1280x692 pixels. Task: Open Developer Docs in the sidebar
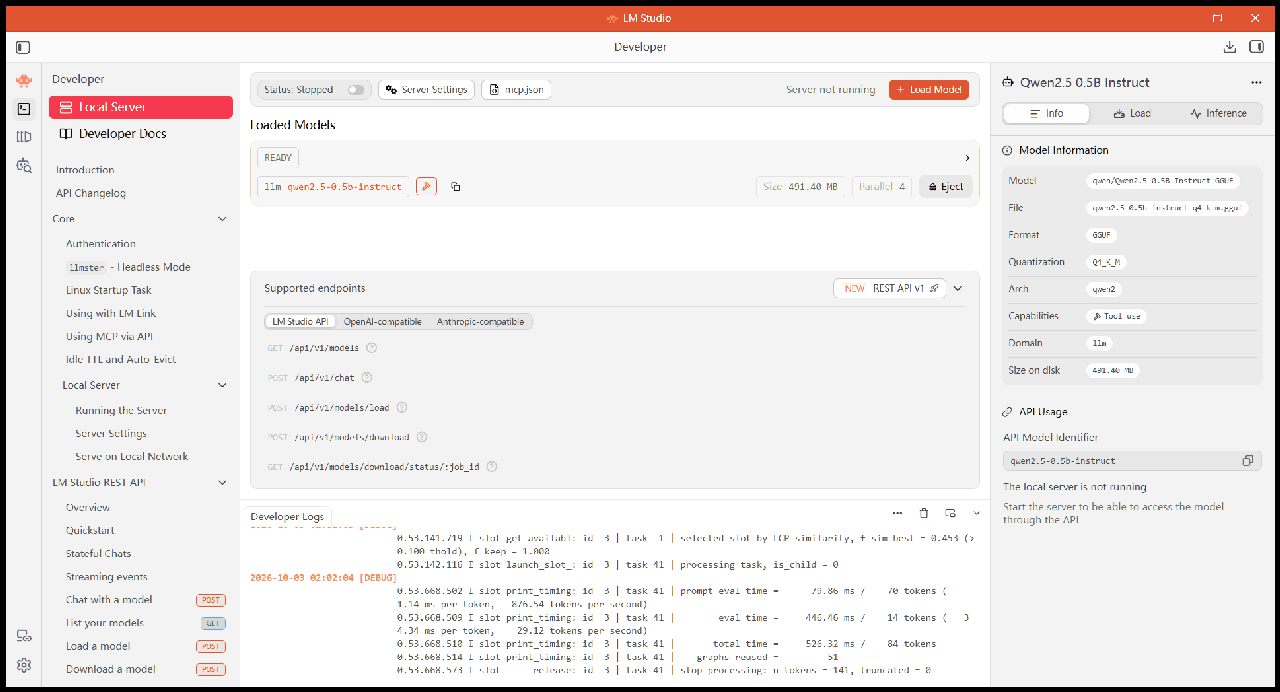pyautogui.click(x=141, y=134)
